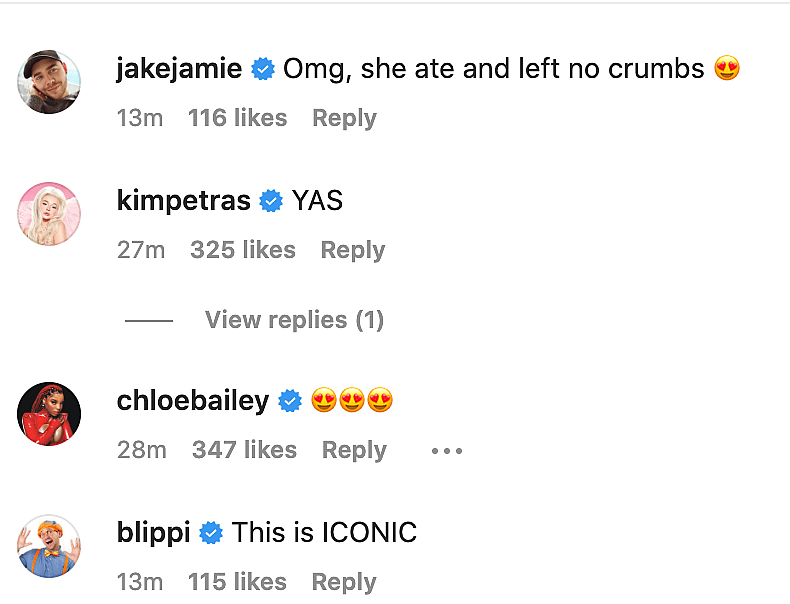Screen dimensions: 790x604
Task: Expand View replies (1) under kimpetras
Action: pos(294,320)
